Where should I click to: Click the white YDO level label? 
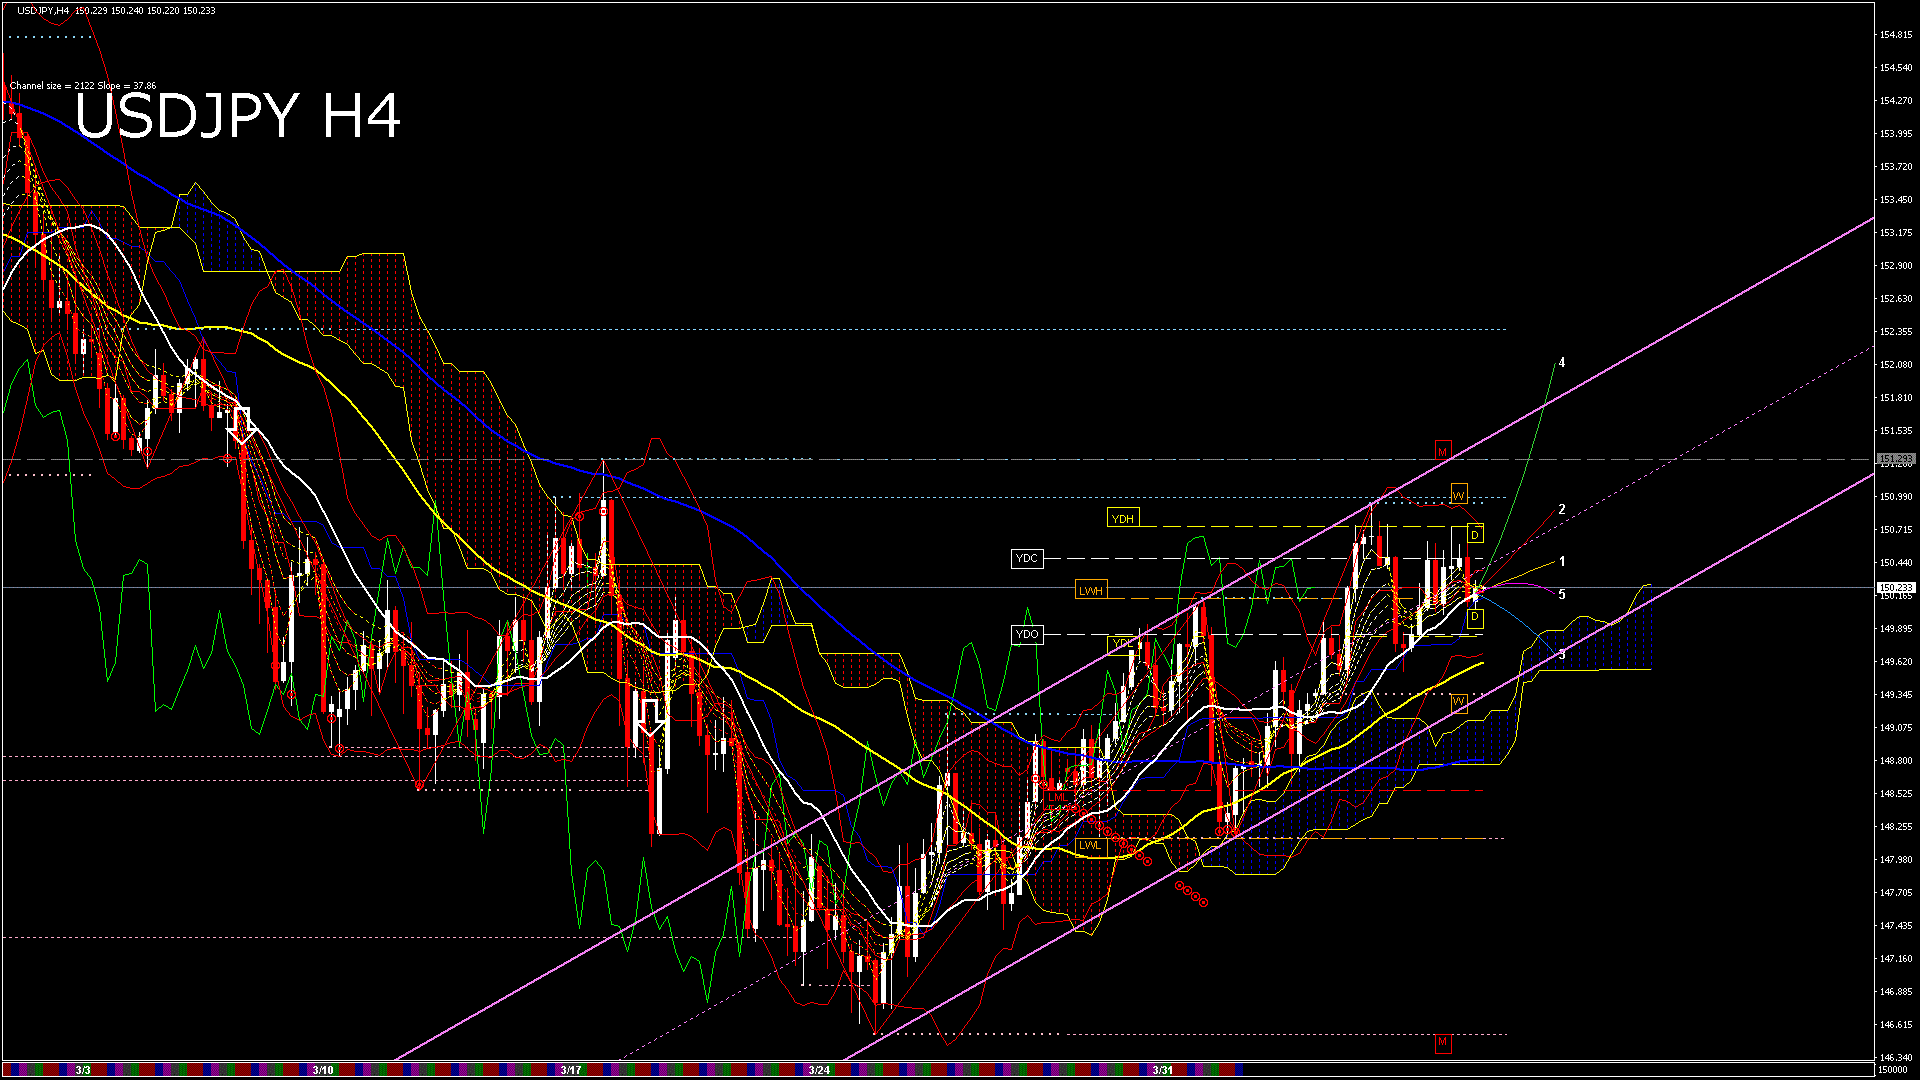[1027, 634]
